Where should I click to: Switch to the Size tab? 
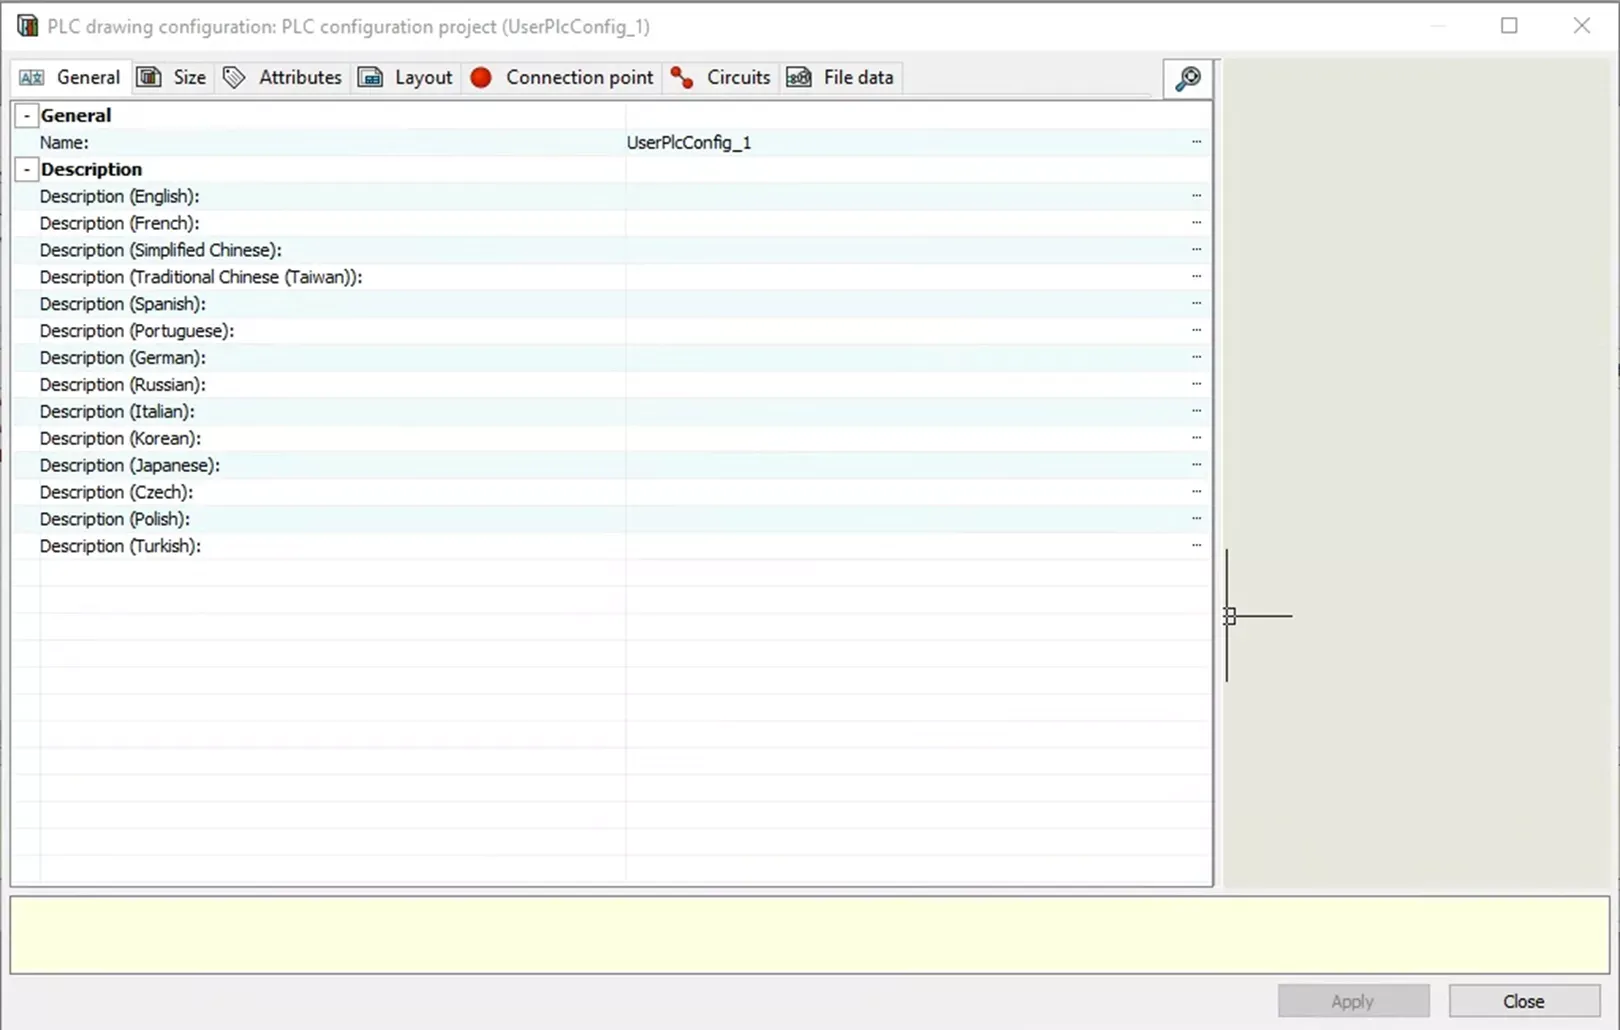tap(171, 77)
